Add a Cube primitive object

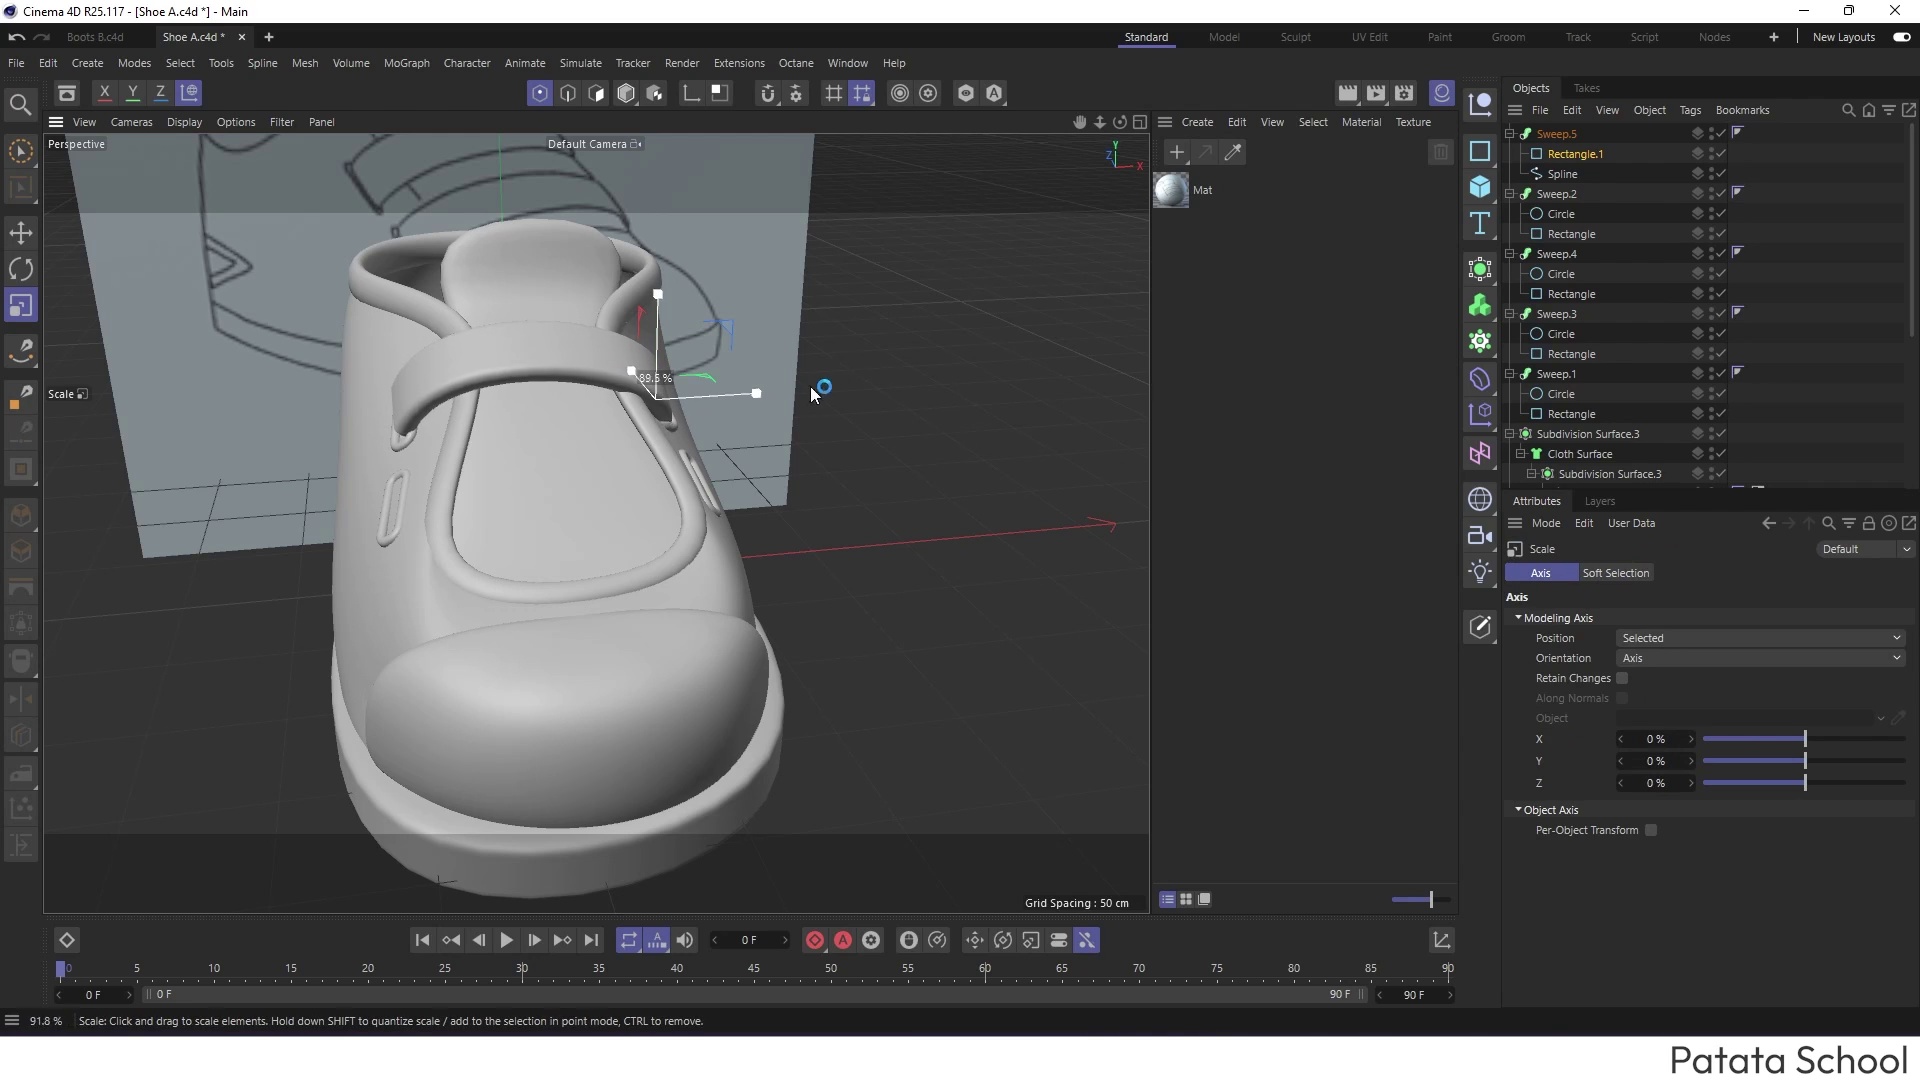click(x=1480, y=187)
